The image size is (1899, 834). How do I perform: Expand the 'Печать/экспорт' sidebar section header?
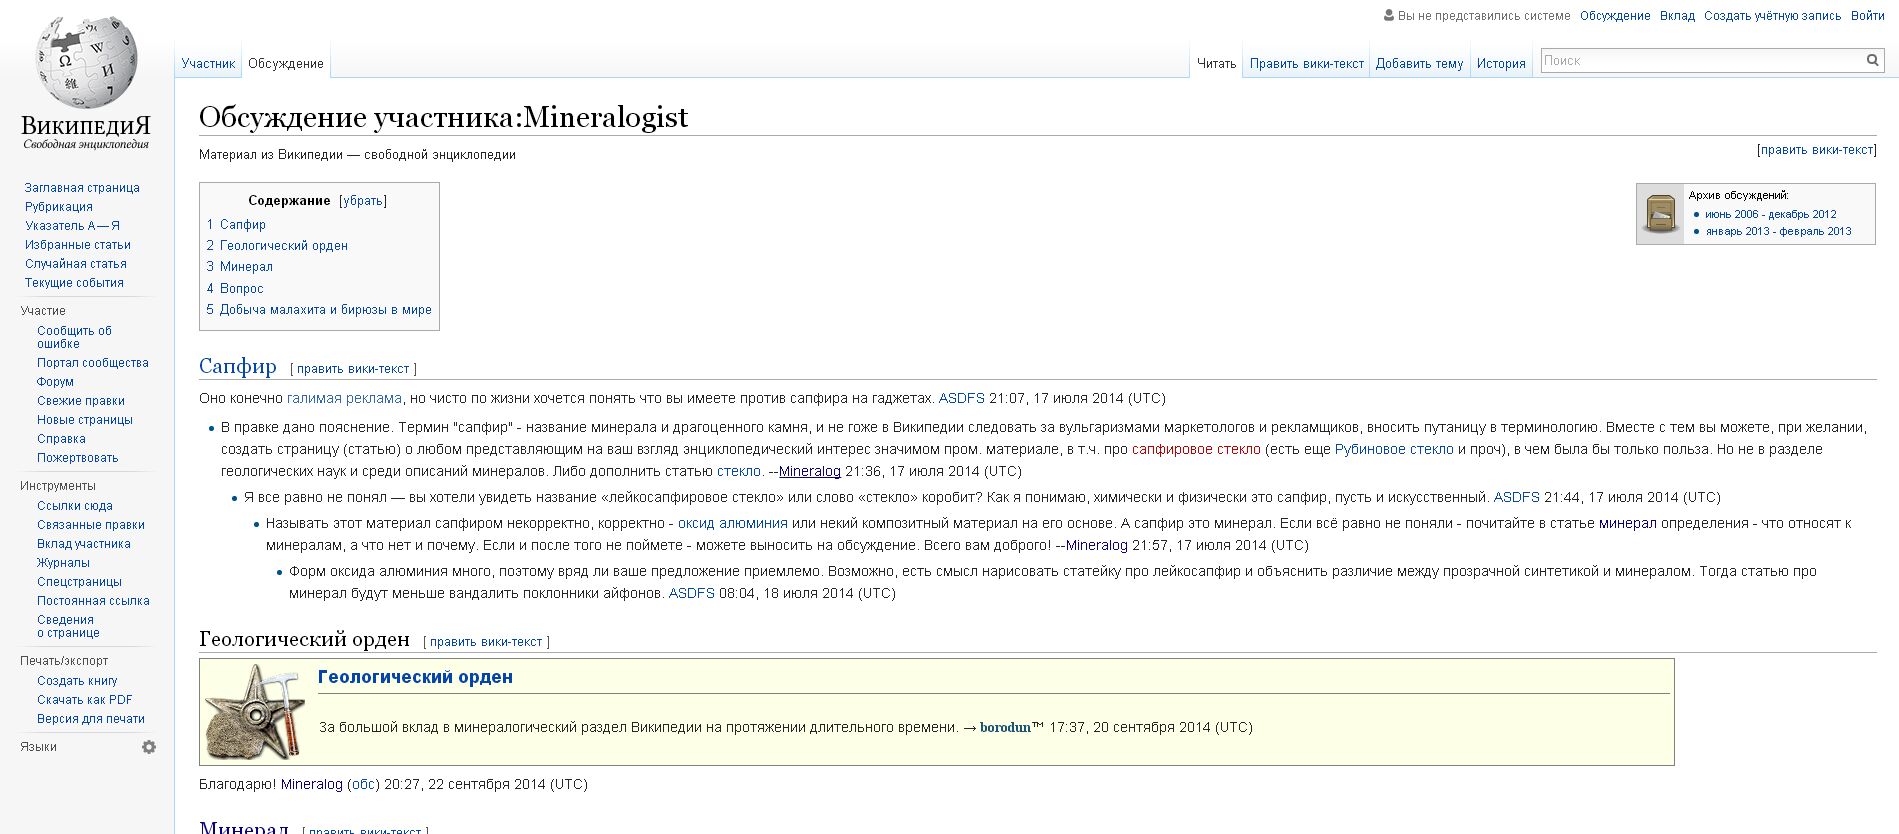[x=64, y=661]
